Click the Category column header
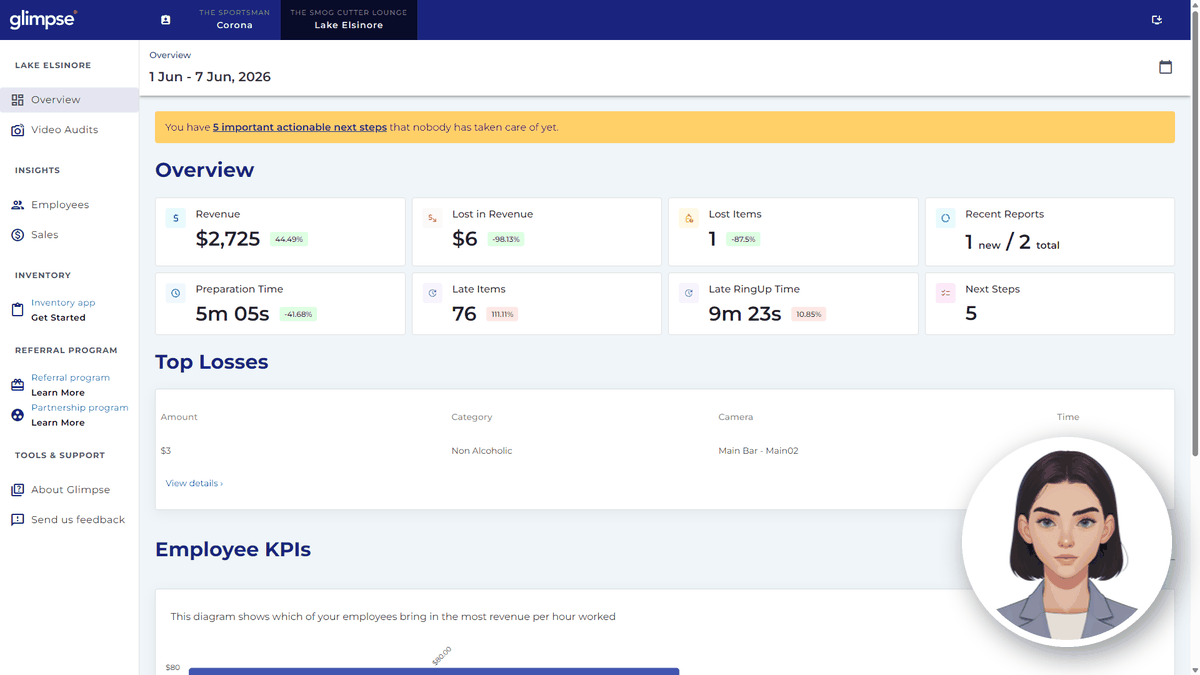Image resolution: width=1200 pixels, height=675 pixels. coord(472,417)
